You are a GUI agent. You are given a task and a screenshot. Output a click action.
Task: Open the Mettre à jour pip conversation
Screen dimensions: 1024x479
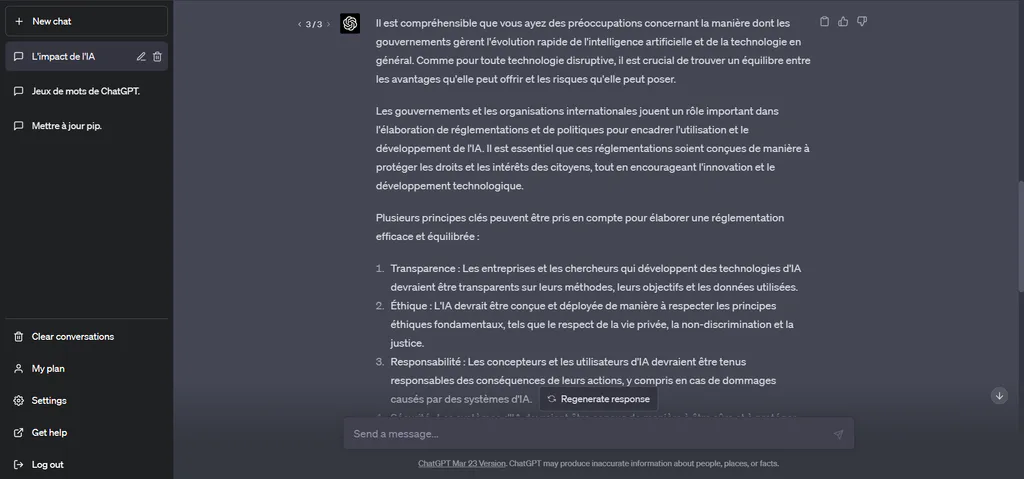tap(86, 126)
